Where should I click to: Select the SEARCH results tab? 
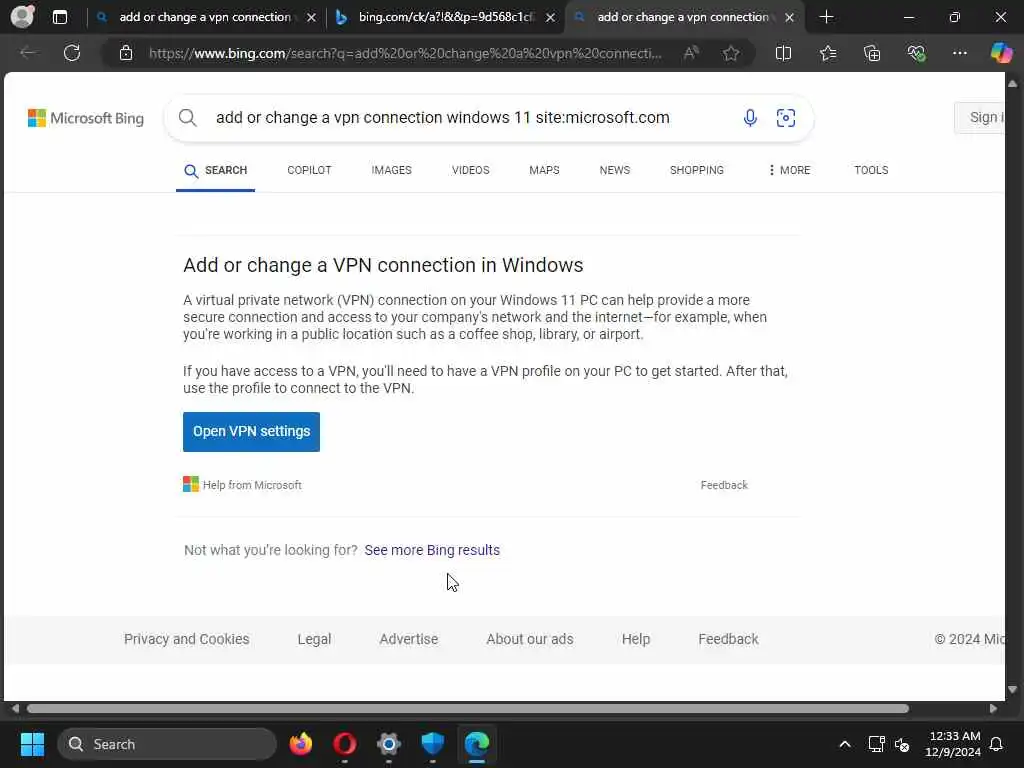coord(216,170)
